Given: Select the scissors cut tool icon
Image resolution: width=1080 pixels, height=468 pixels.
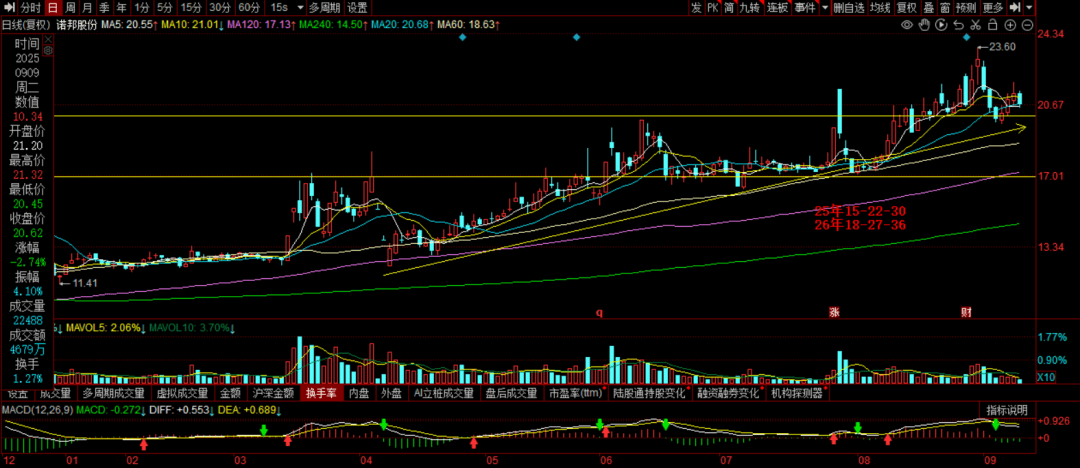Looking at the screenshot, I should [x=976, y=24].
